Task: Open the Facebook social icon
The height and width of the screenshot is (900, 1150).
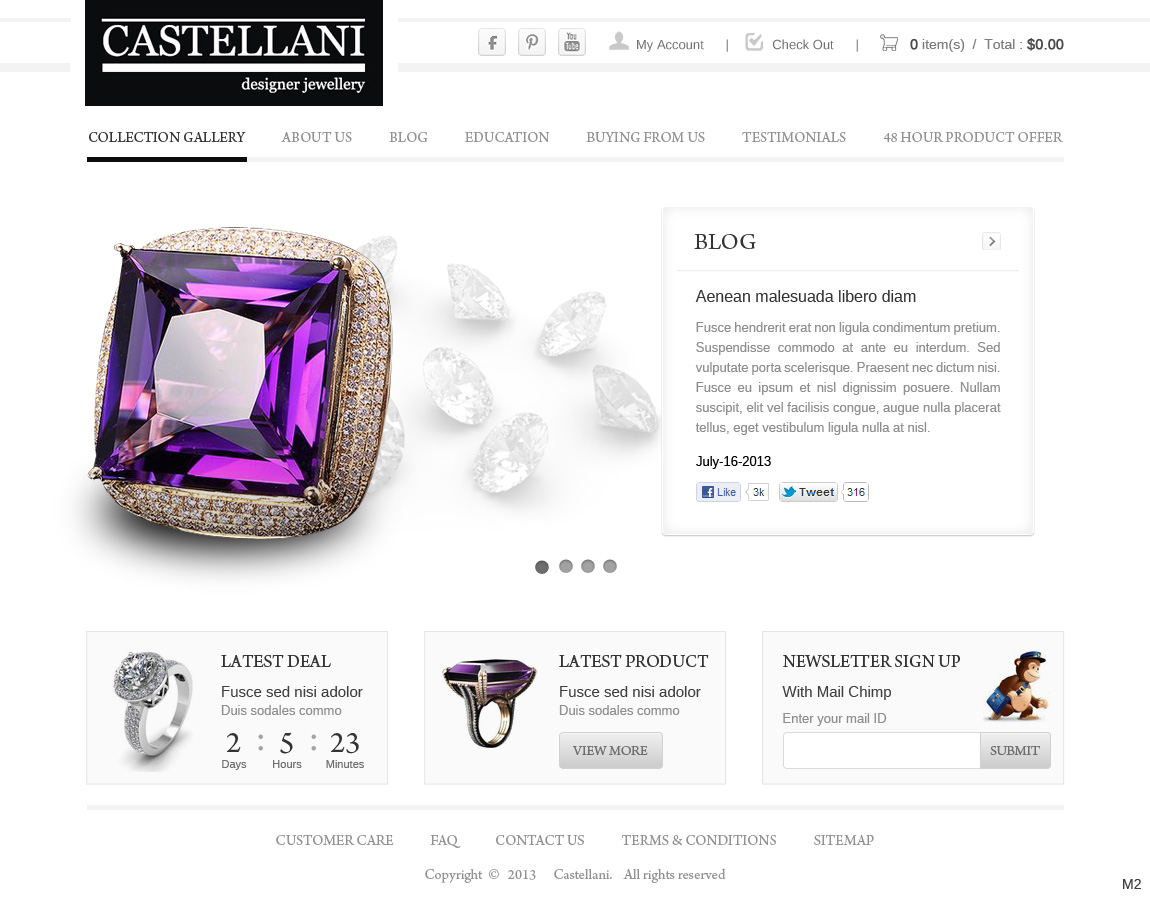Action: (x=492, y=43)
